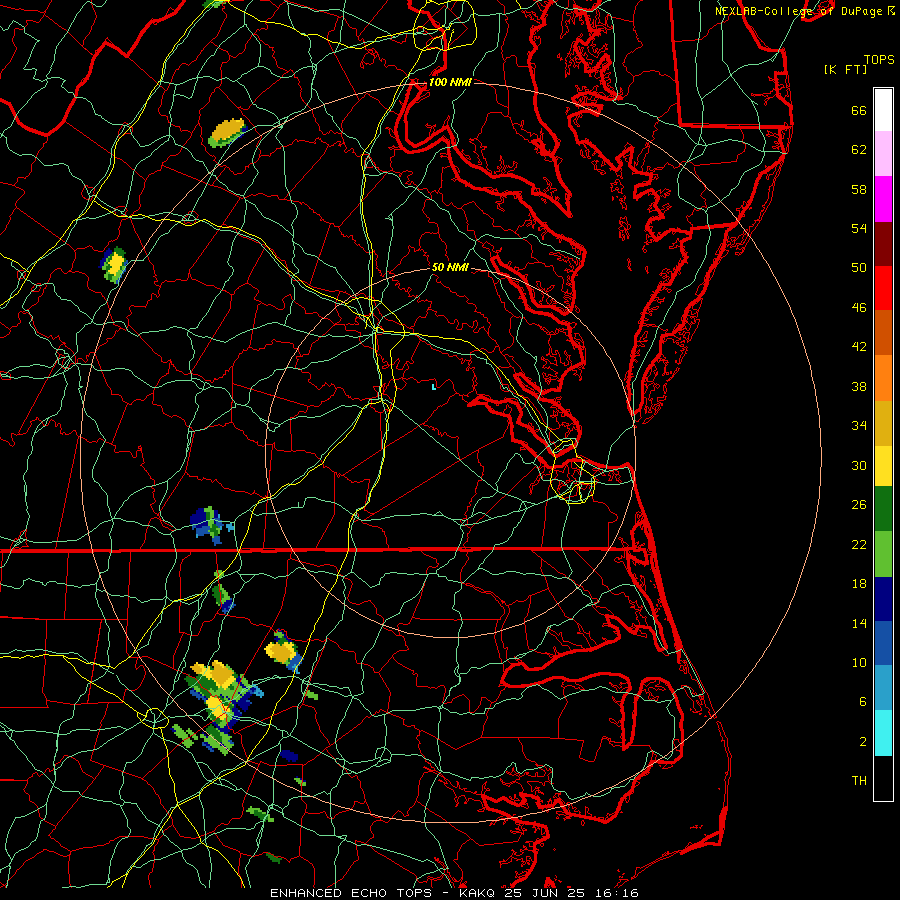Choose the navy blue legend swatch
This screenshot has height=900, width=900.
pos(883,599)
